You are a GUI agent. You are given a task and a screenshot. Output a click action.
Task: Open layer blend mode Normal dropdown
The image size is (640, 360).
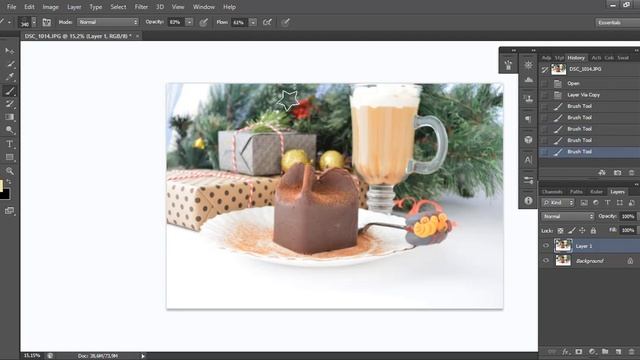[x=568, y=216]
